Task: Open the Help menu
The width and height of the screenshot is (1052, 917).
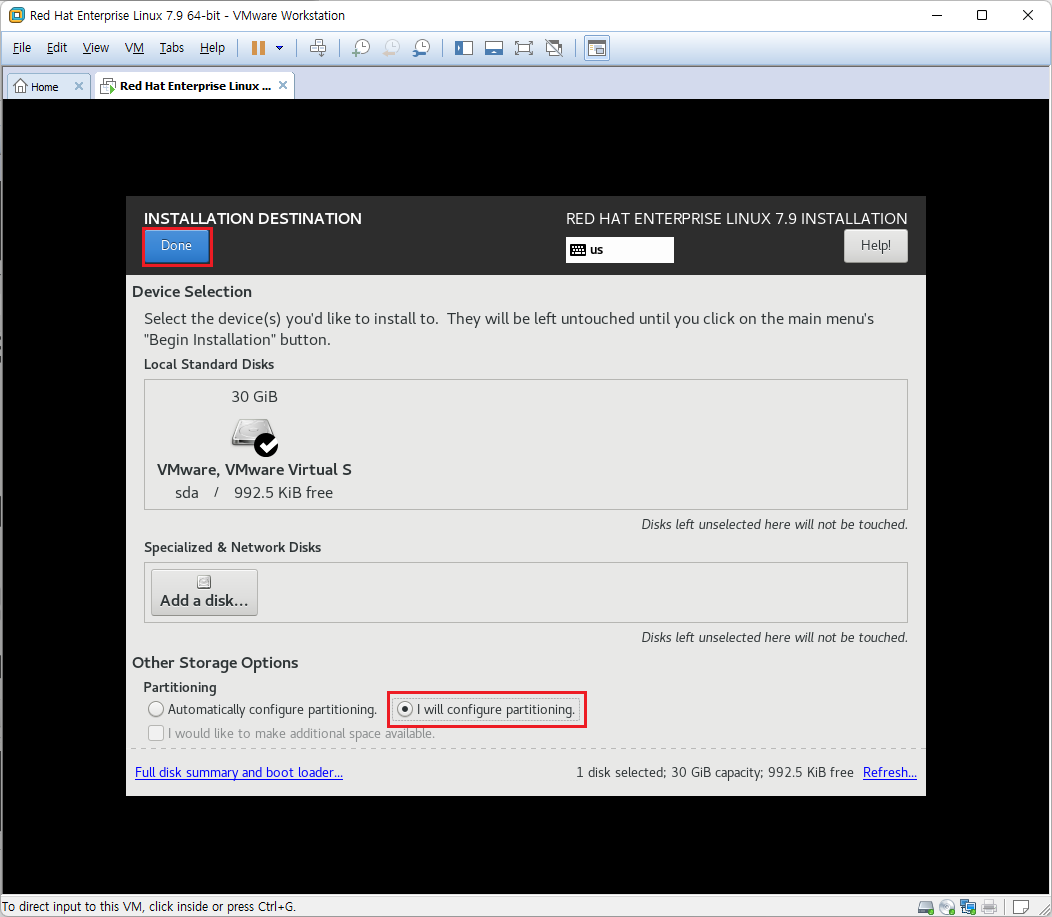Action: pyautogui.click(x=212, y=48)
